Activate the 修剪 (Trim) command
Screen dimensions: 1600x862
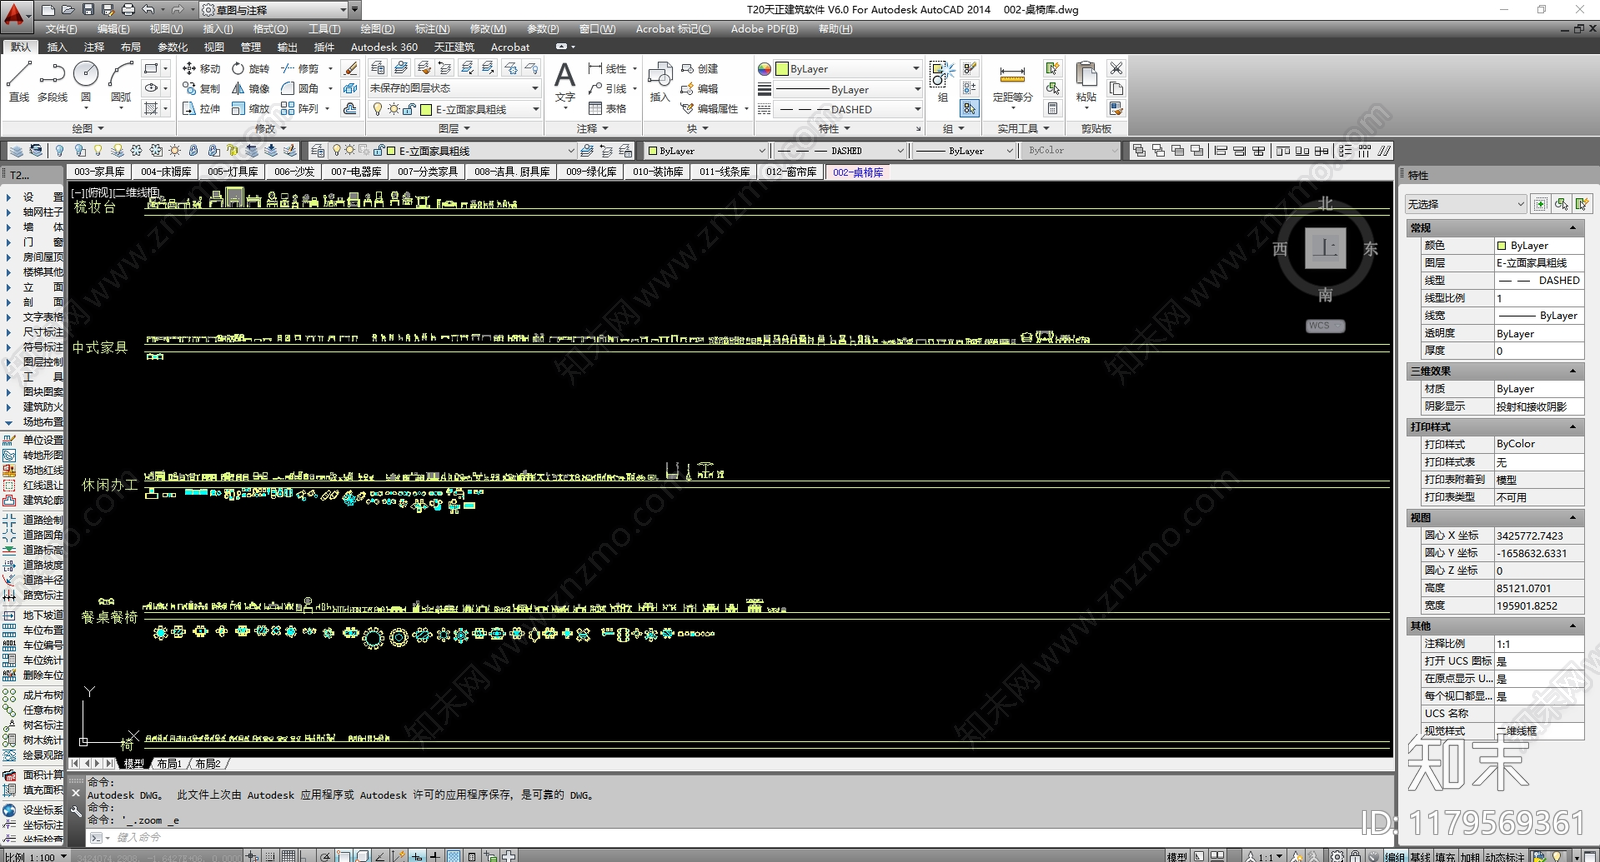[300, 68]
